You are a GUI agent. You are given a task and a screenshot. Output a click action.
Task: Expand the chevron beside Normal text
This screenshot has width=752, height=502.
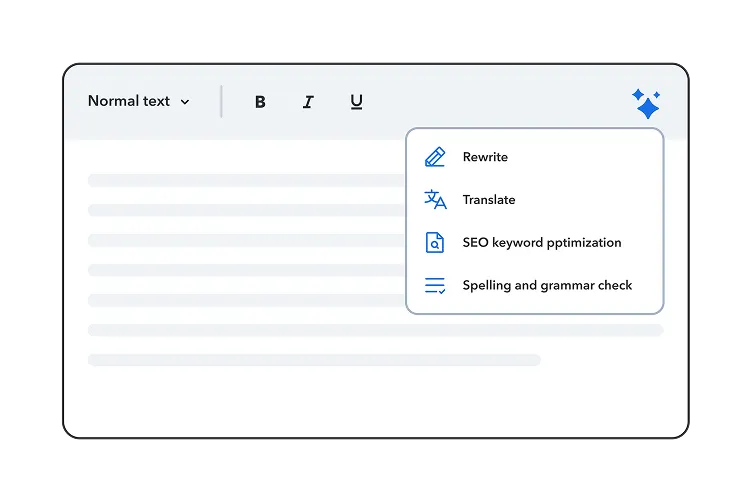coord(185,102)
